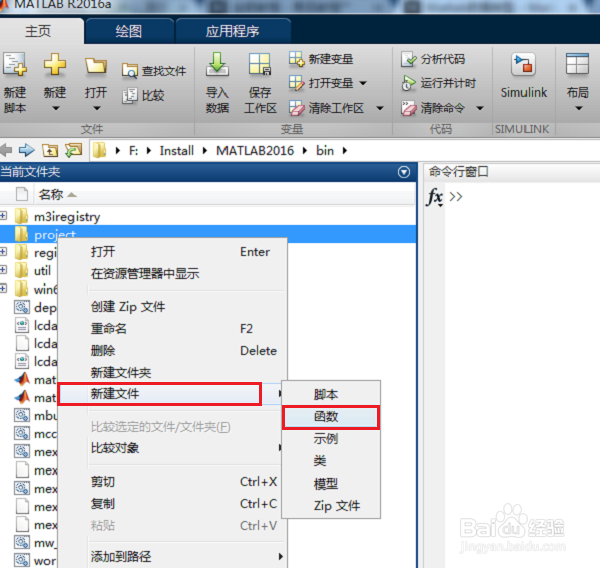Click the New Script (新建脚本) icon
Image resolution: width=600 pixels, height=568 pixels.
[15, 64]
